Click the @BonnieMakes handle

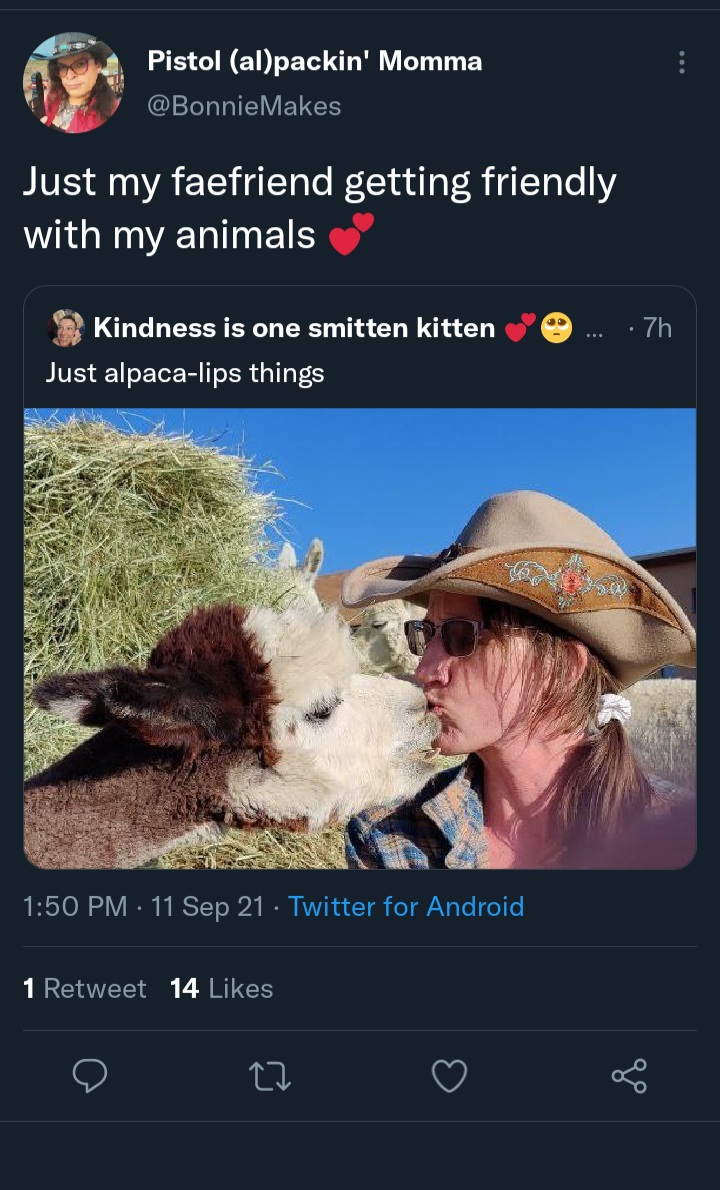point(244,105)
